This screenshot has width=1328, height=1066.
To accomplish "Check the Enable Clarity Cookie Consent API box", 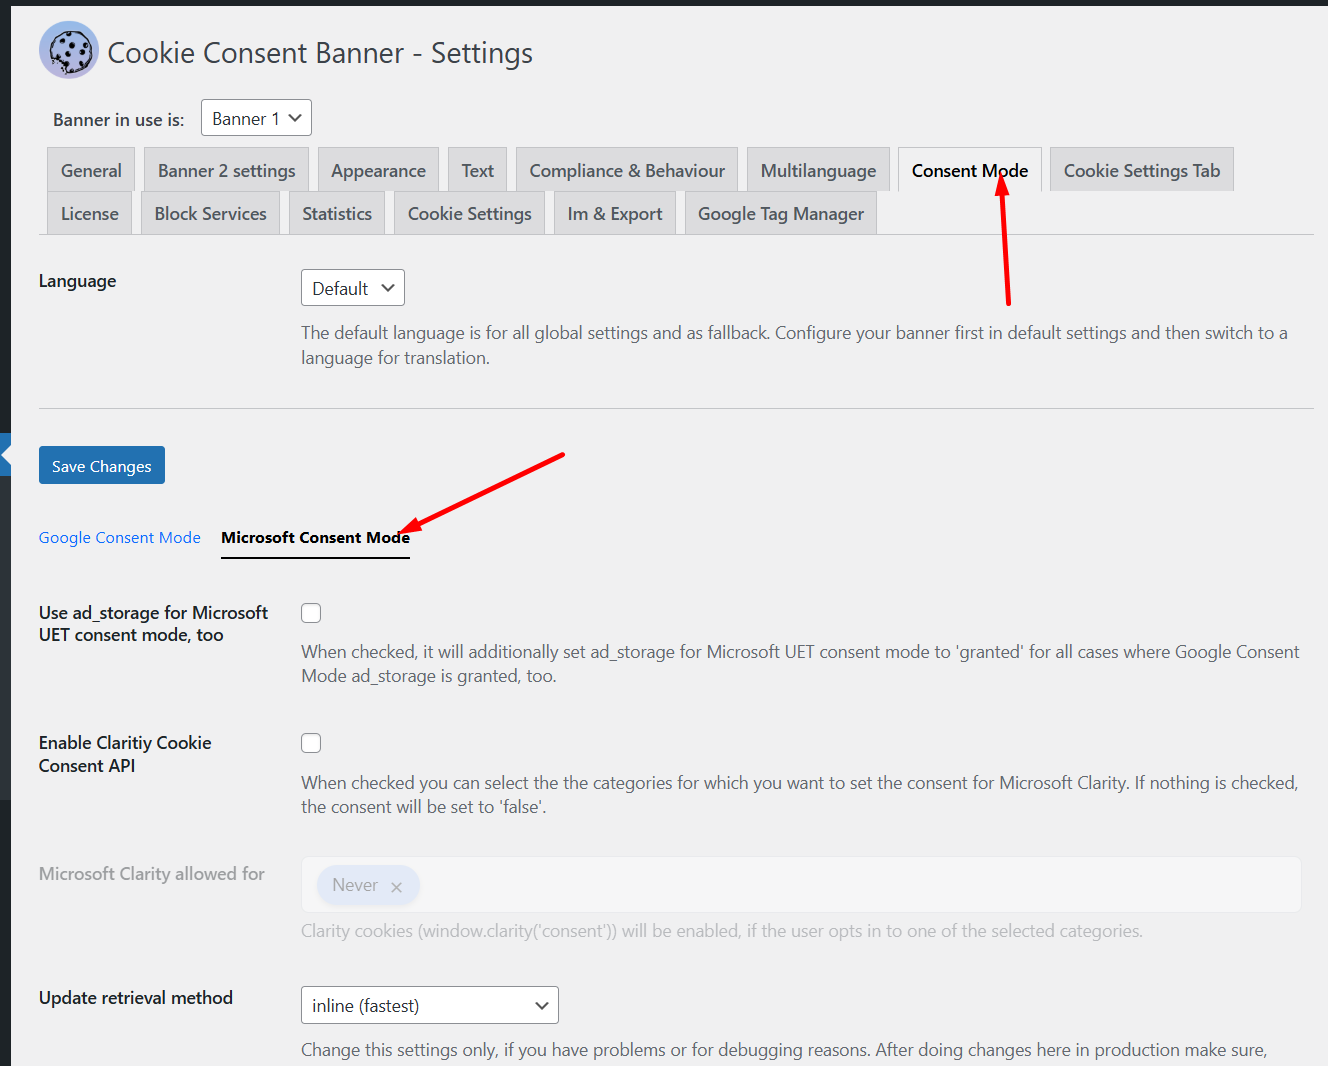I will 311,742.
